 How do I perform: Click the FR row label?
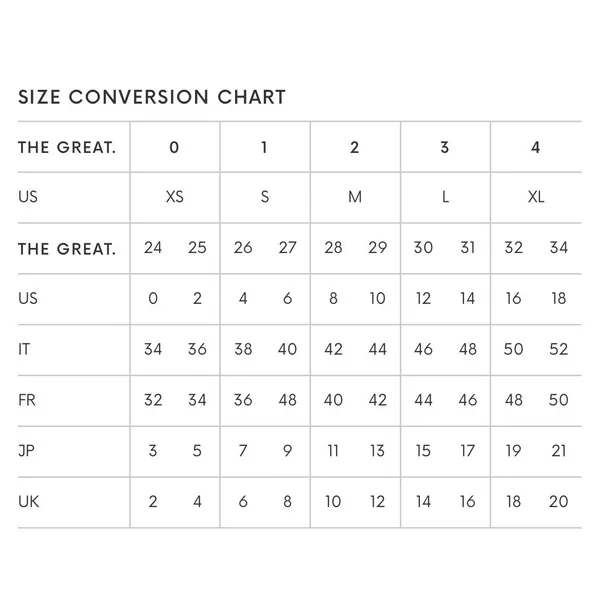[27, 400]
